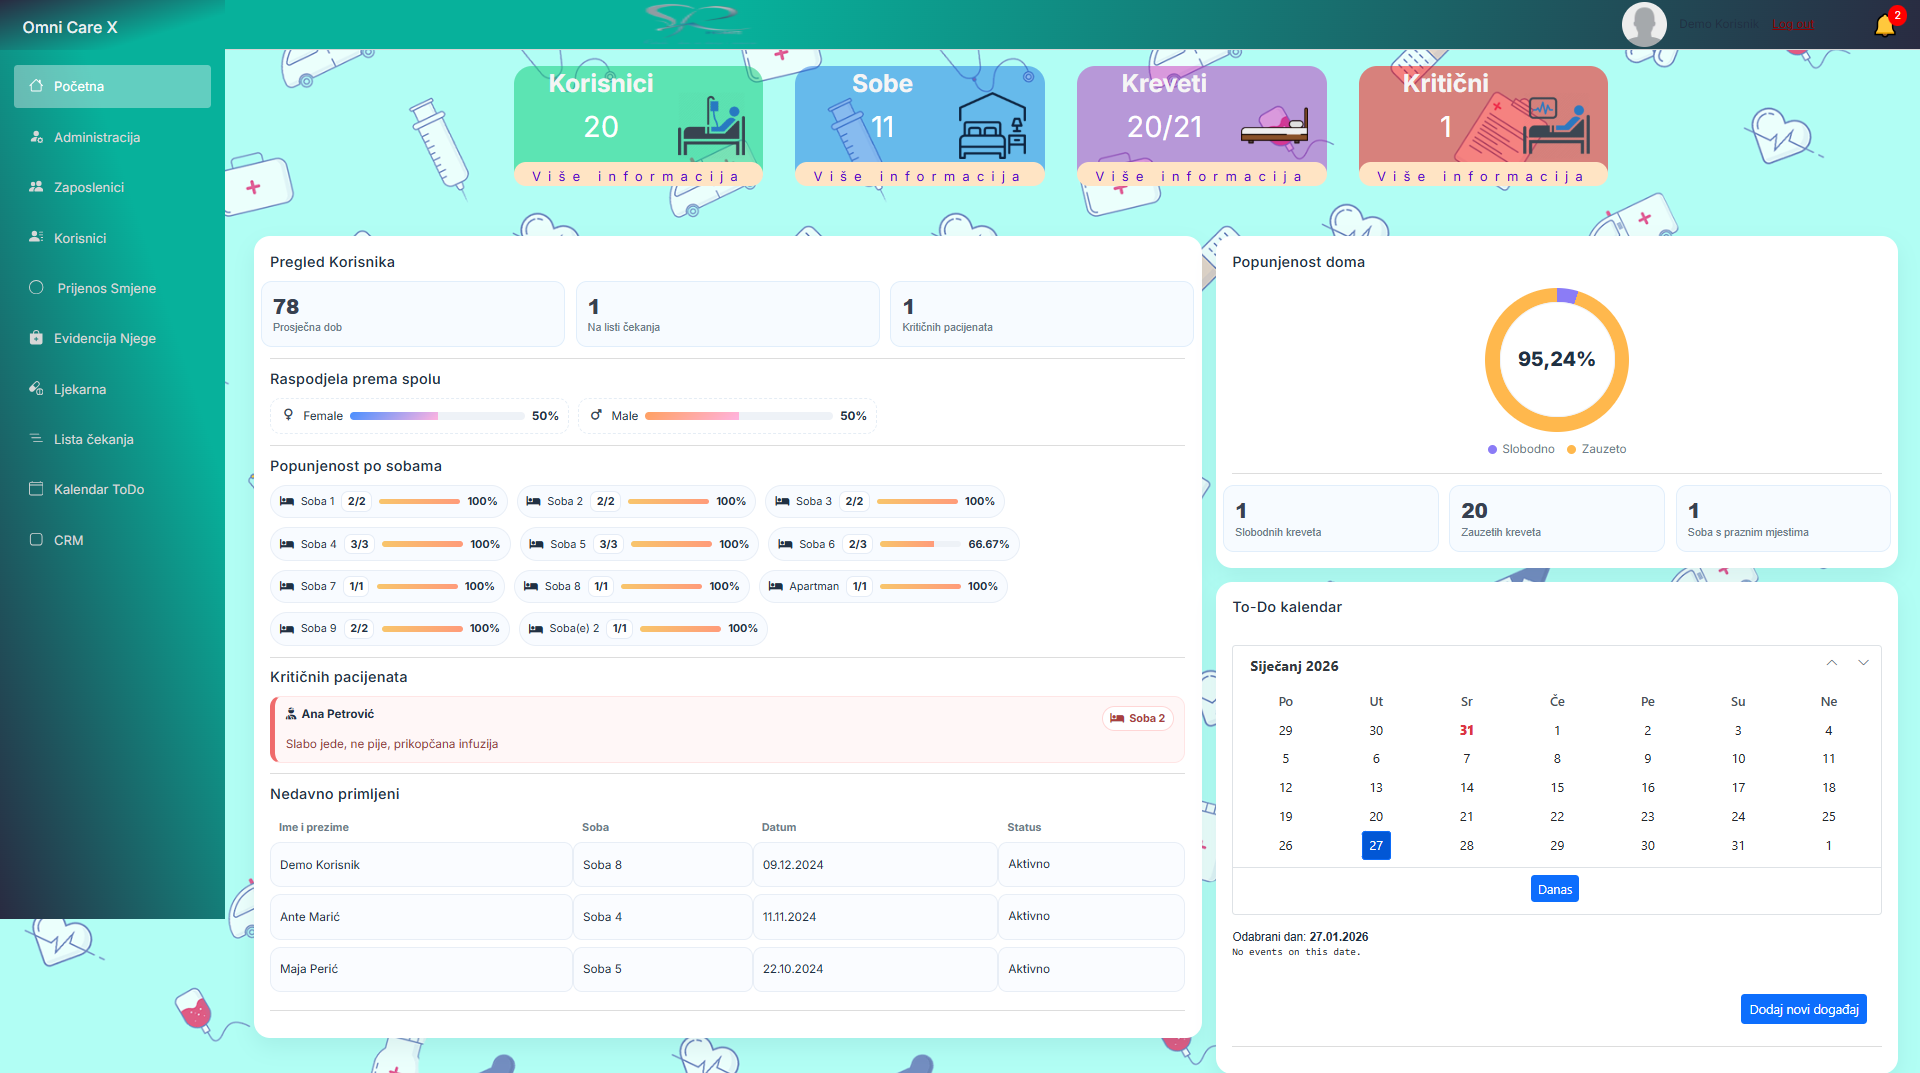Image resolution: width=1920 pixels, height=1073 pixels.
Task: Click the user avatar in the top bar
Action: 1644,24
